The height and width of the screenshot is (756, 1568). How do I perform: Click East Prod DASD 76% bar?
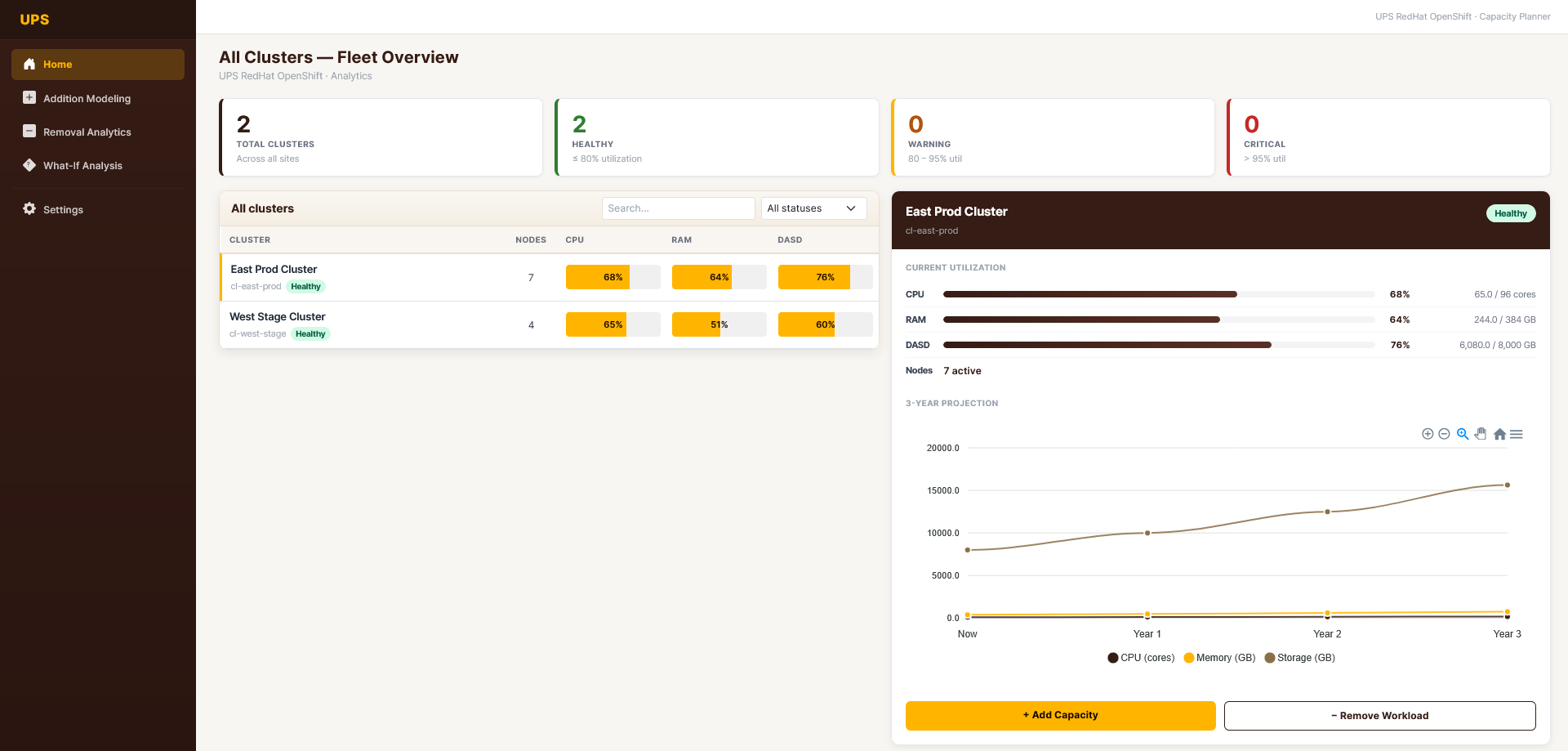tap(825, 277)
